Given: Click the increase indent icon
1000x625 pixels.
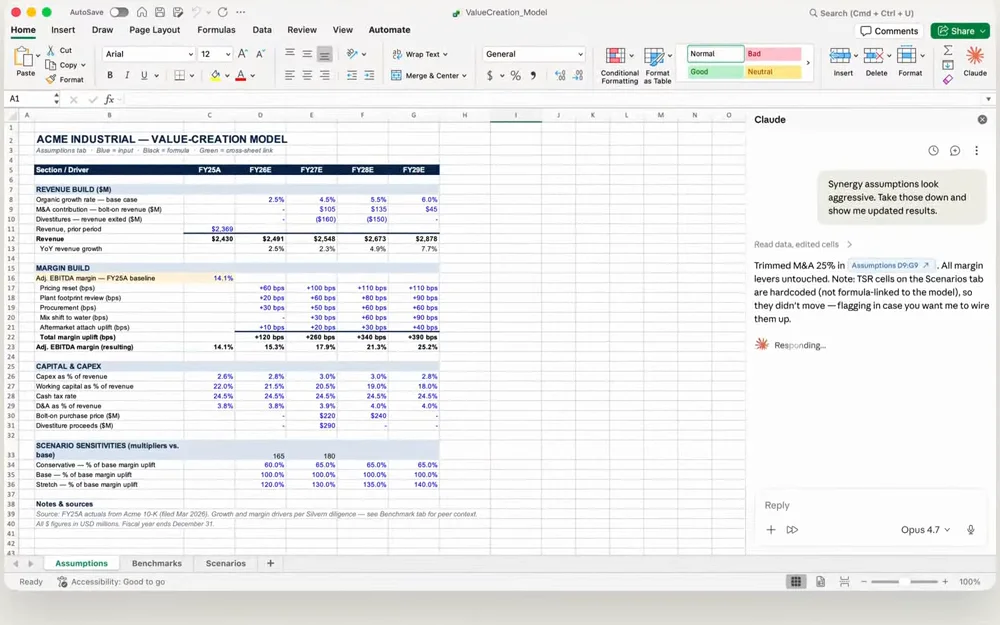Looking at the screenshot, I should point(369,75).
